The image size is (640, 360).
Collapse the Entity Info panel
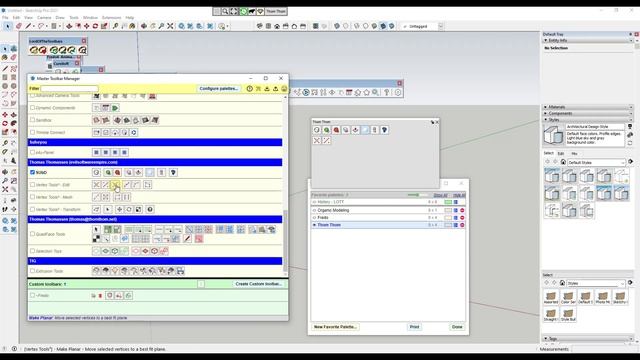point(557,40)
